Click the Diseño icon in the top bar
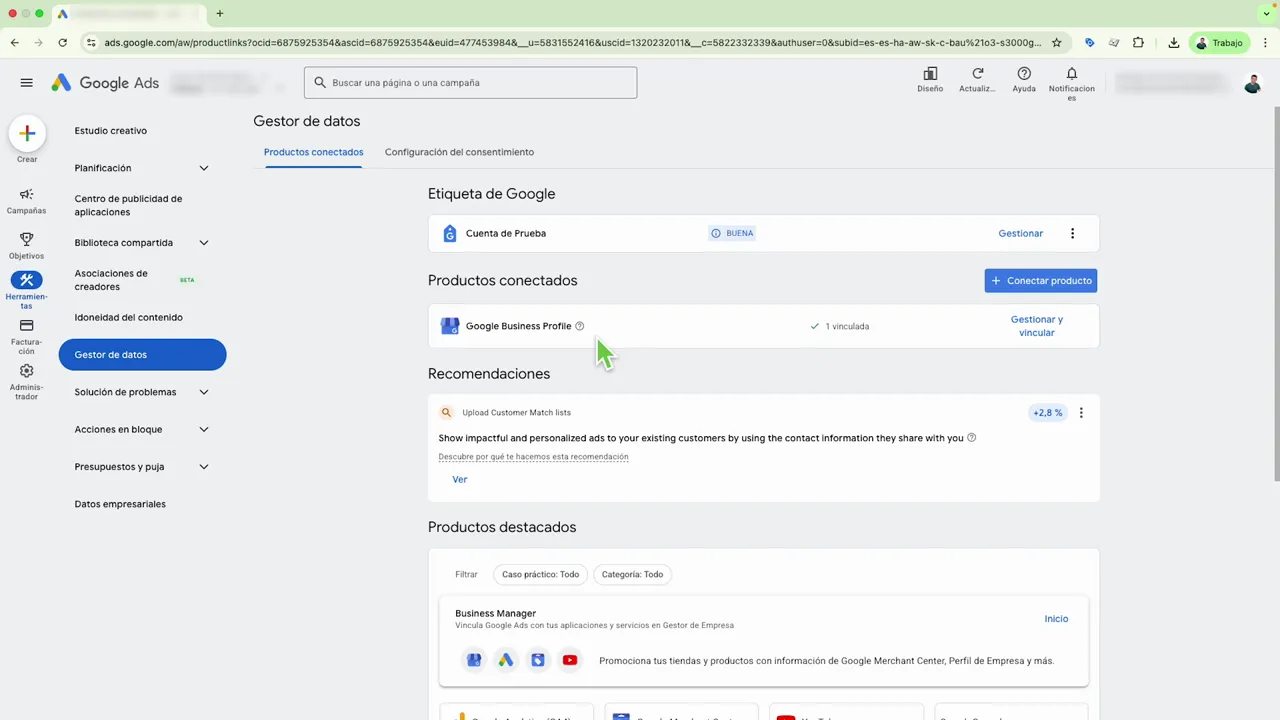 (930, 72)
